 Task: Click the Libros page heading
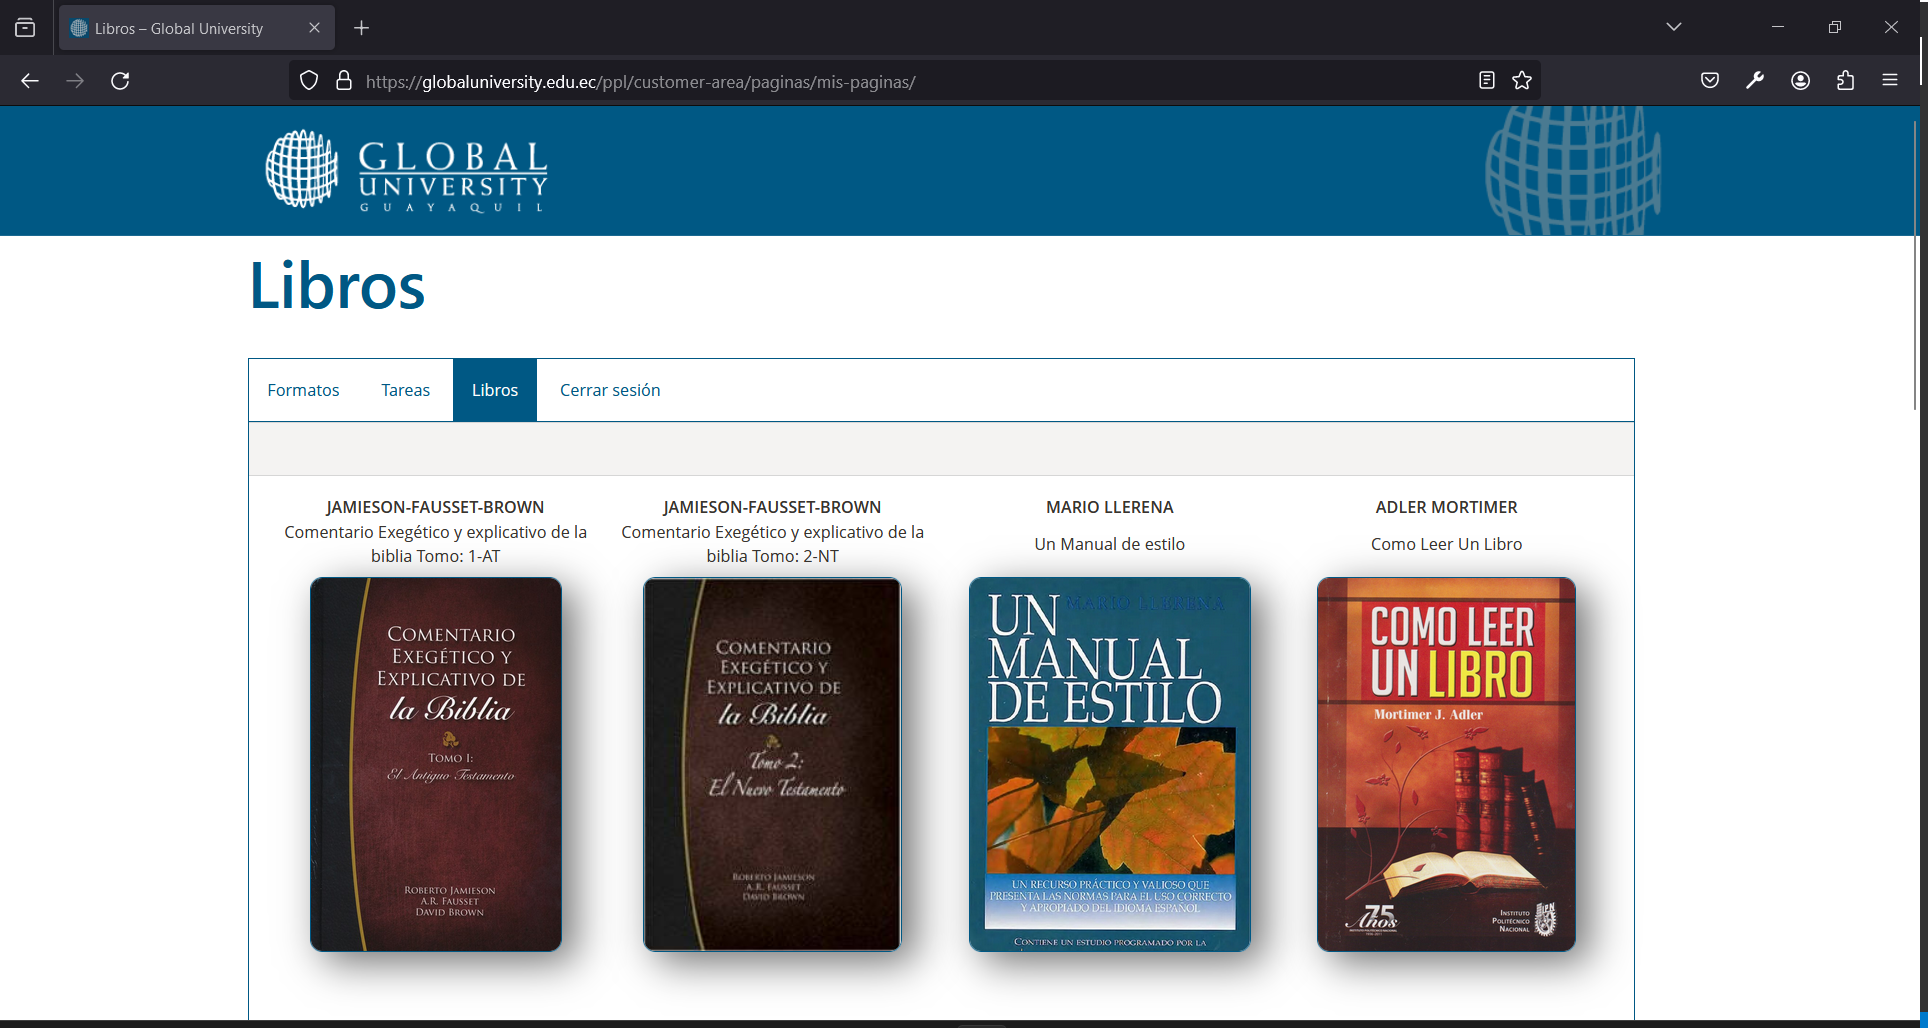pyautogui.click(x=337, y=286)
